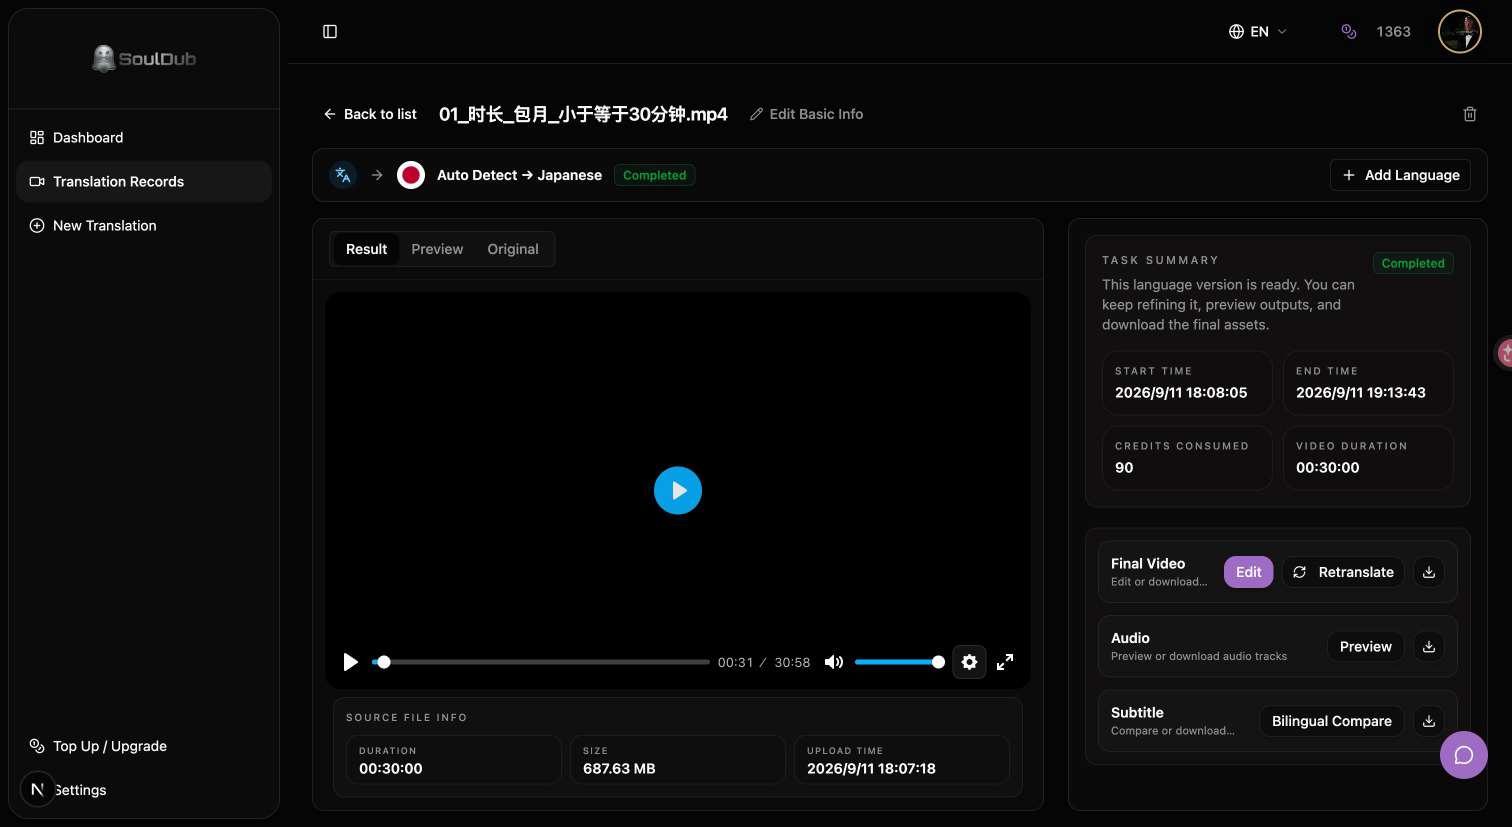Open the credits coin icon
This screenshot has height=827, width=1512.
(x=1349, y=32)
